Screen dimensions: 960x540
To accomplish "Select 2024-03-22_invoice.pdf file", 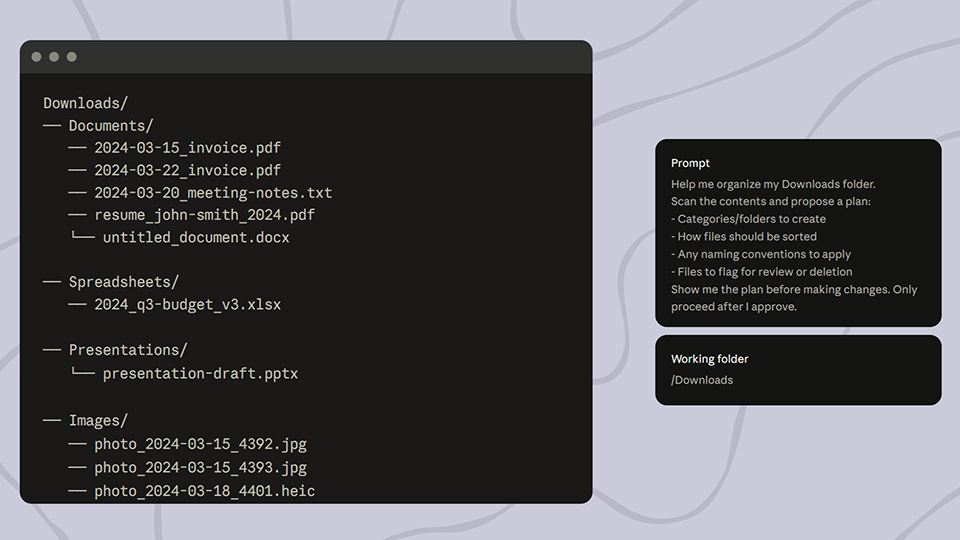I will [x=187, y=171].
